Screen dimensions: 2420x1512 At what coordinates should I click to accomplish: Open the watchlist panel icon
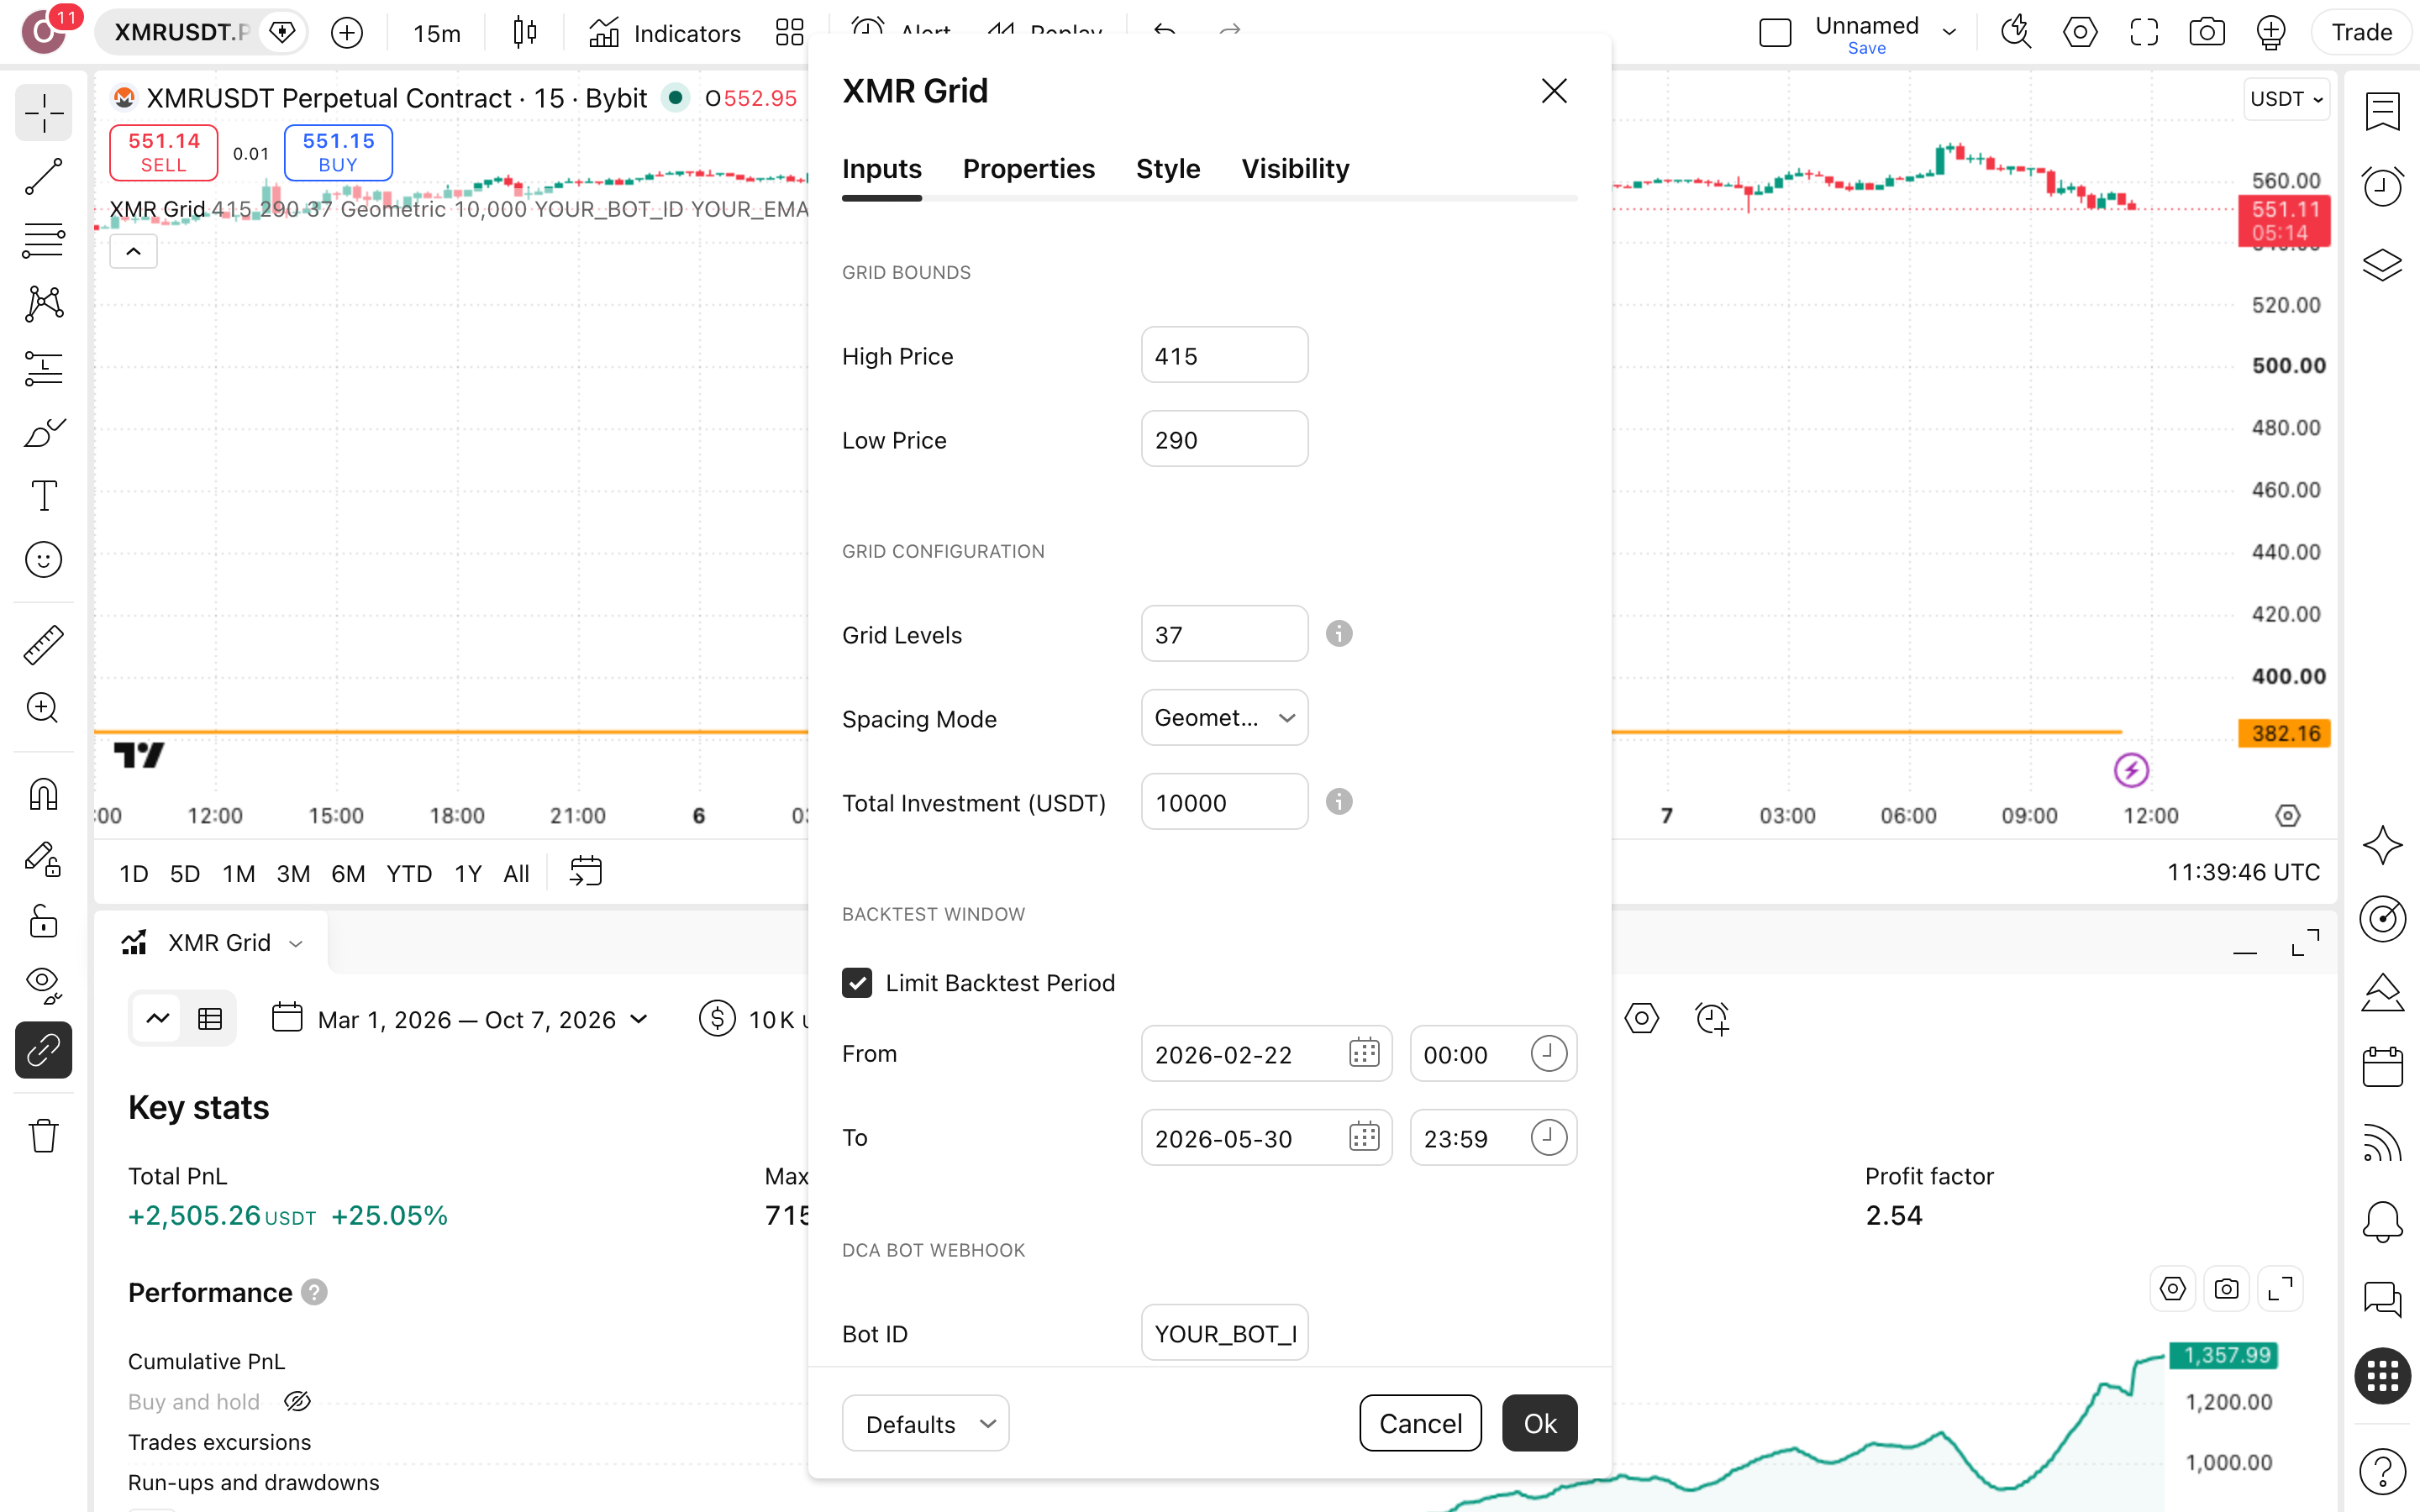click(2382, 110)
